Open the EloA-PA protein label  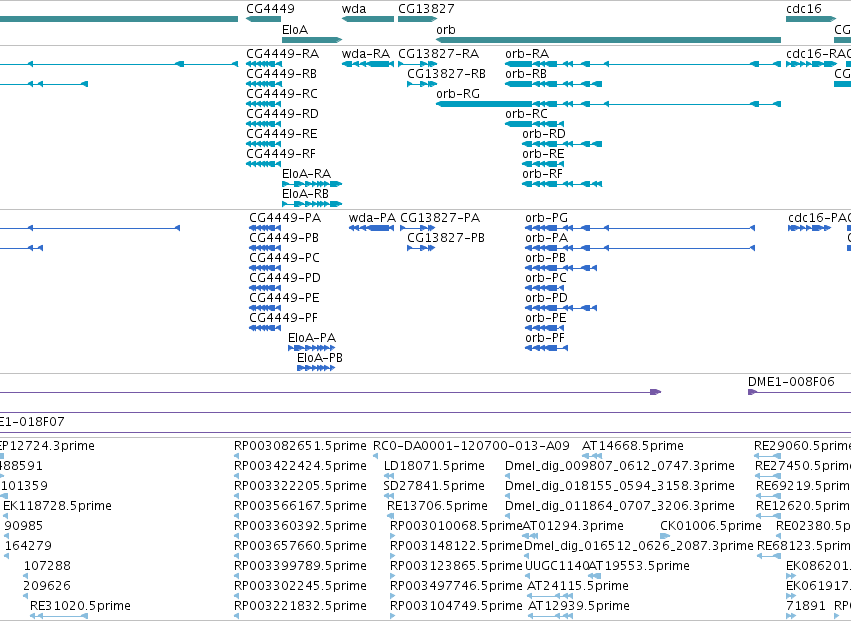(x=312, y=339)
